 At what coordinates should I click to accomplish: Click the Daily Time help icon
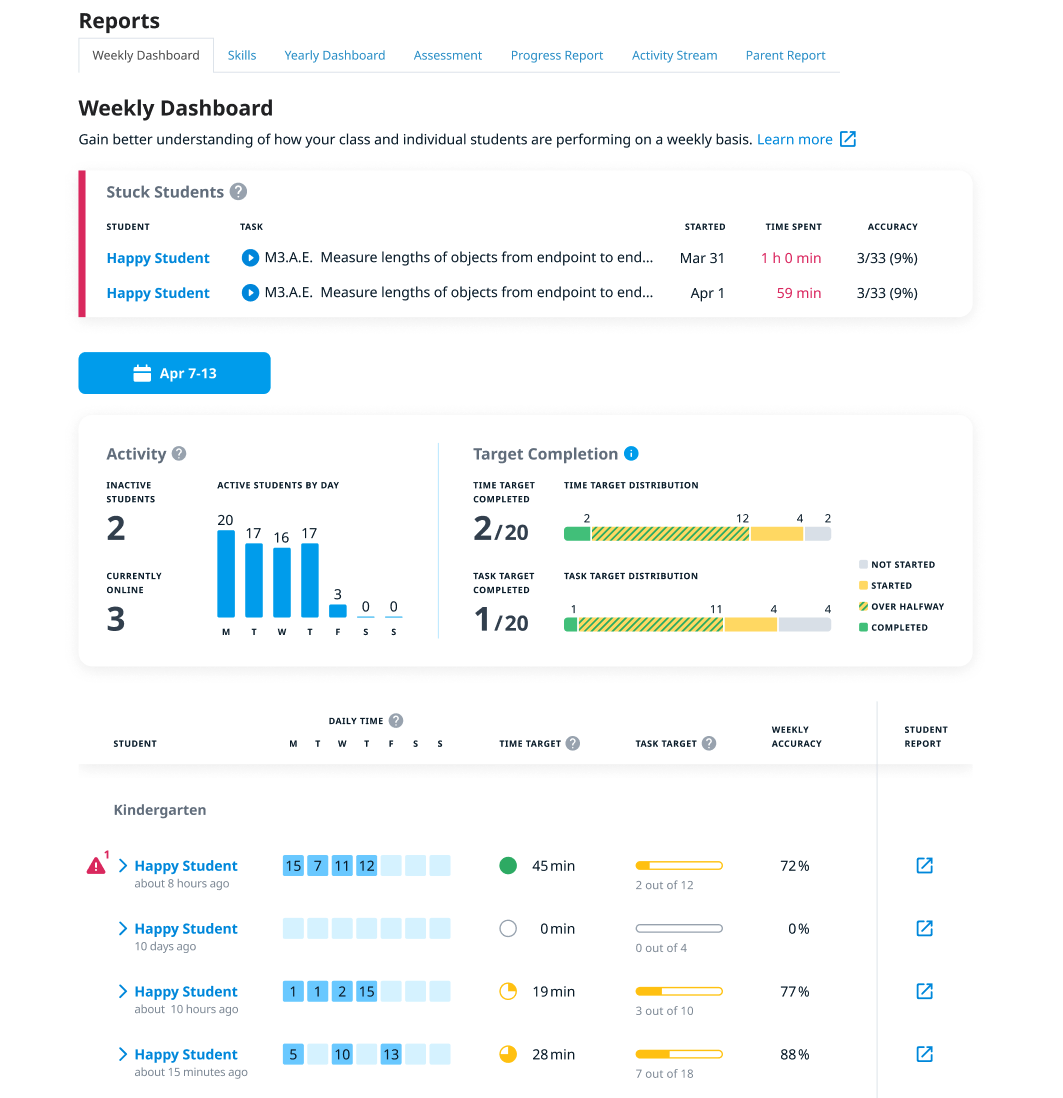pos(396,721)
